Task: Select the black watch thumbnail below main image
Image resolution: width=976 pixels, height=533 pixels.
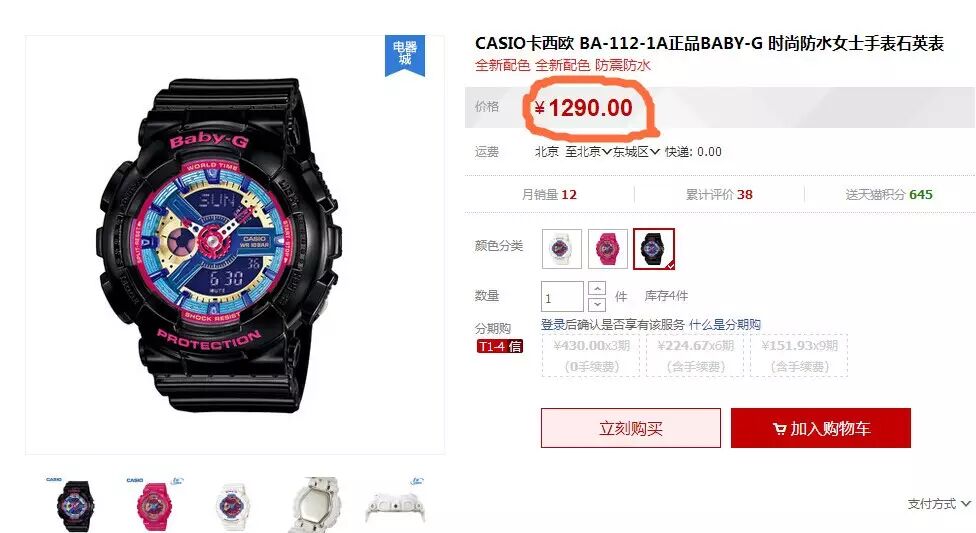Action: click(x=75, y=504)
